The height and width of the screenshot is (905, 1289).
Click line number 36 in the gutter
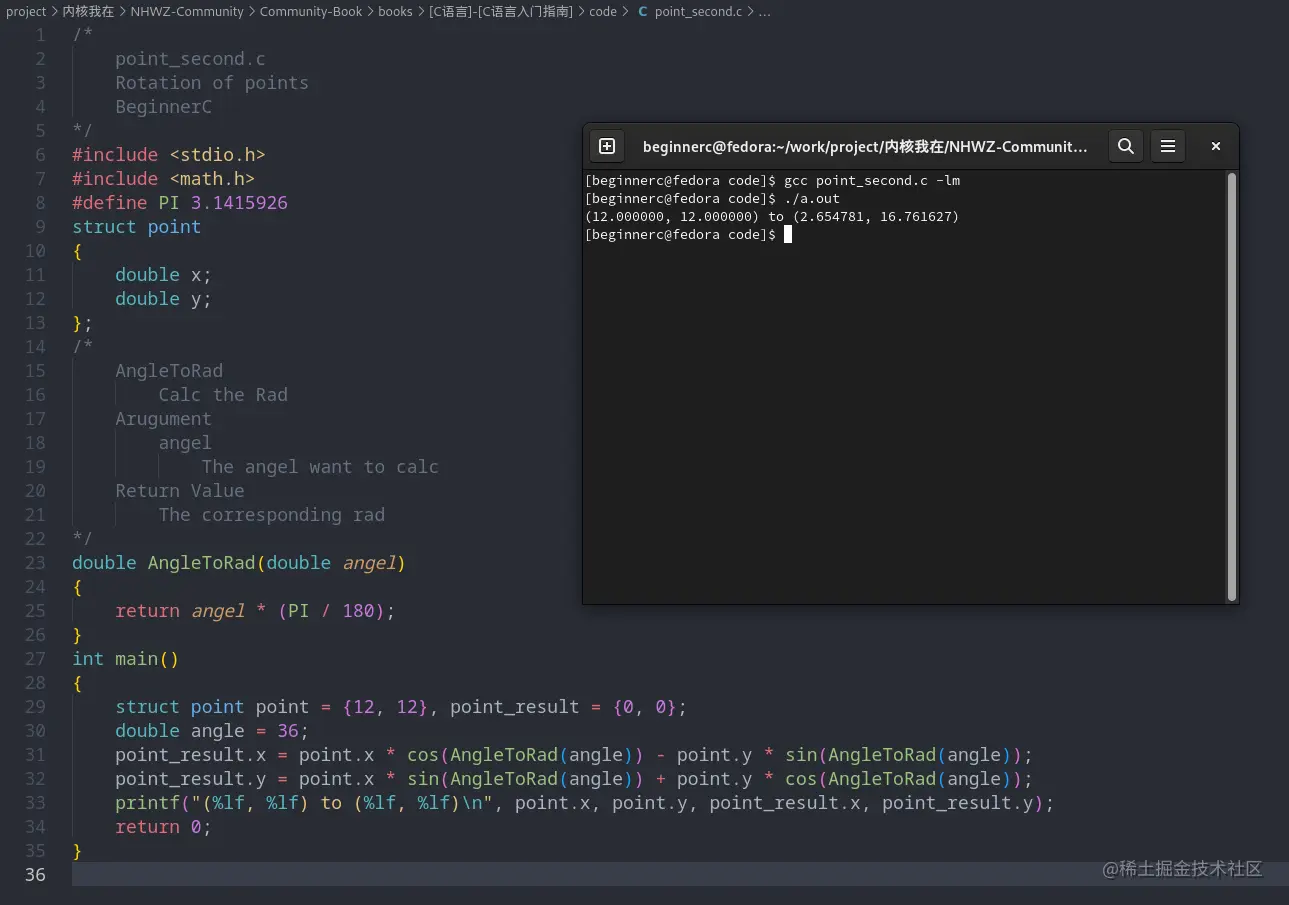35,875
